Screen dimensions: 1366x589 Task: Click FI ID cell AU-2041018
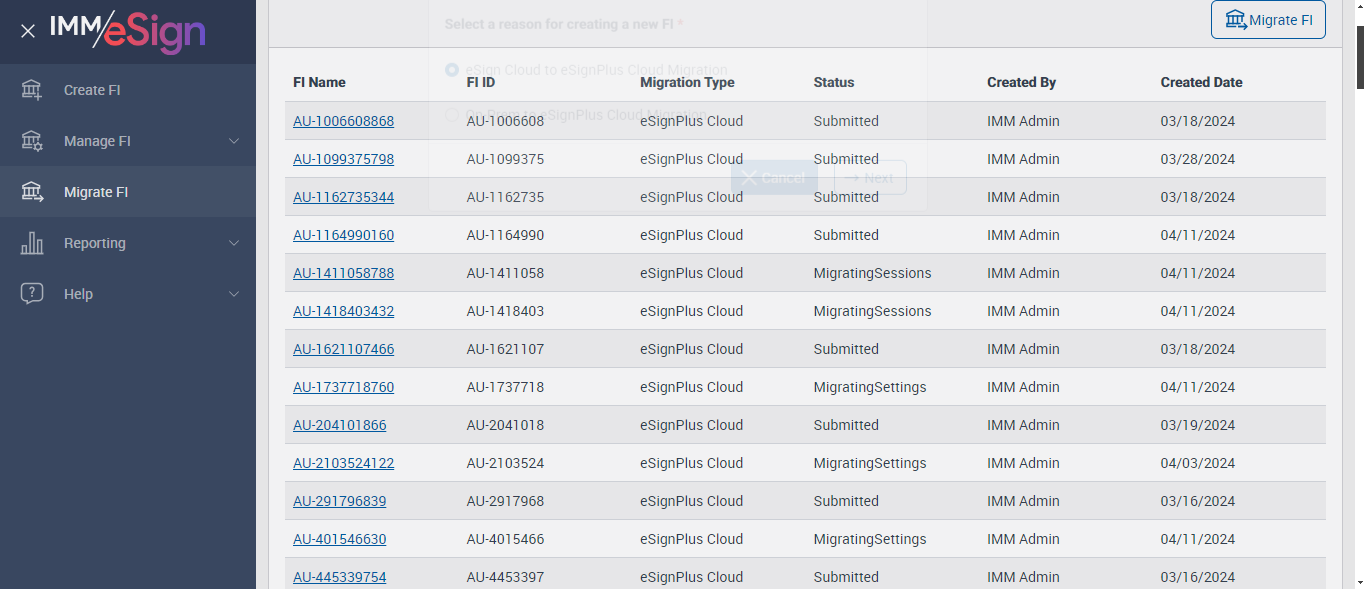point(505,425)
